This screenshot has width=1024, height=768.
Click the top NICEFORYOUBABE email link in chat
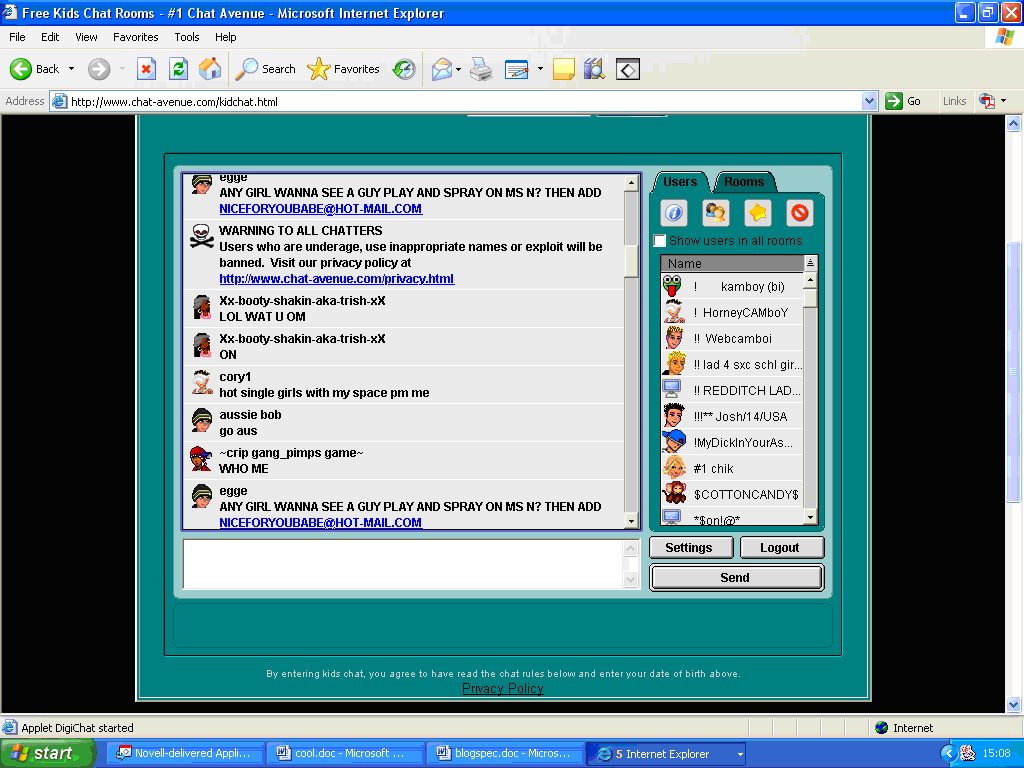321,209
